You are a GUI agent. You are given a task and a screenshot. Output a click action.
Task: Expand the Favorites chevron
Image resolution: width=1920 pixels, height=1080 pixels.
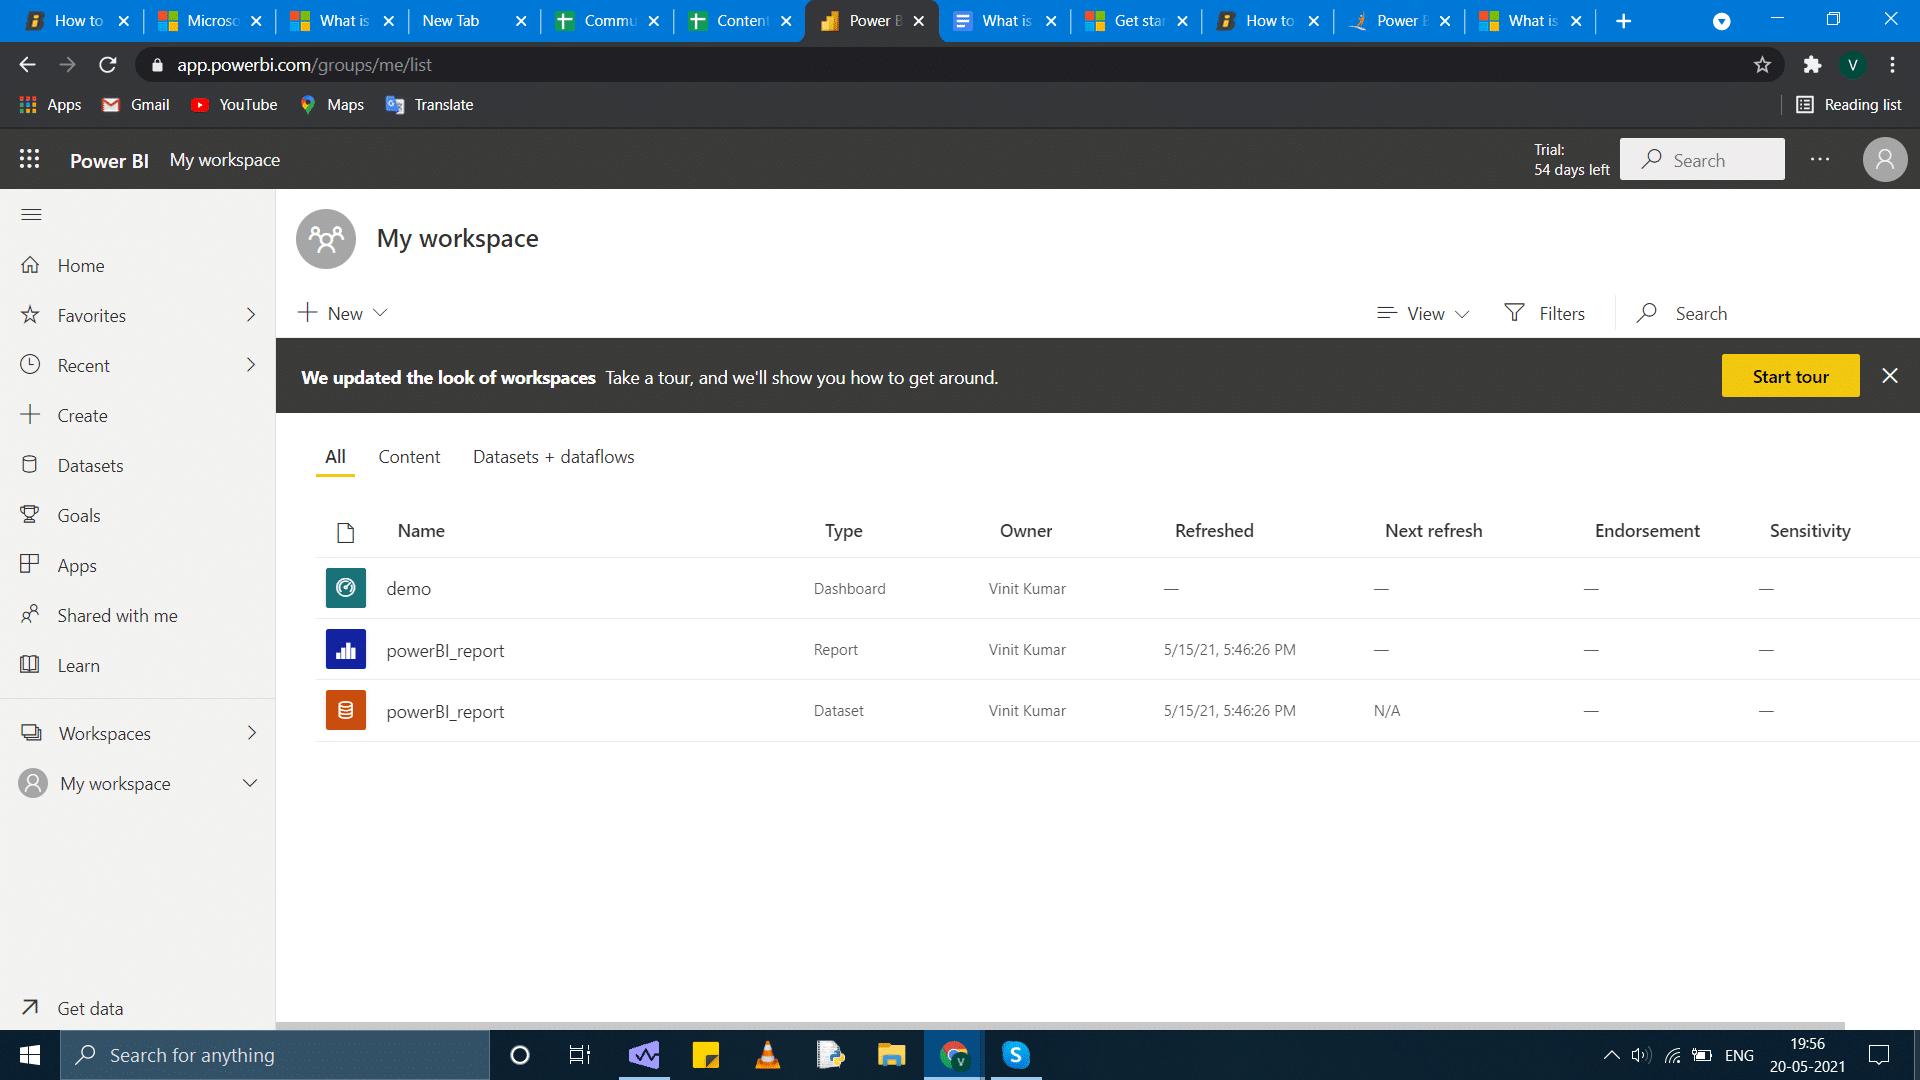pyautogui.click(x=250, y=315)
